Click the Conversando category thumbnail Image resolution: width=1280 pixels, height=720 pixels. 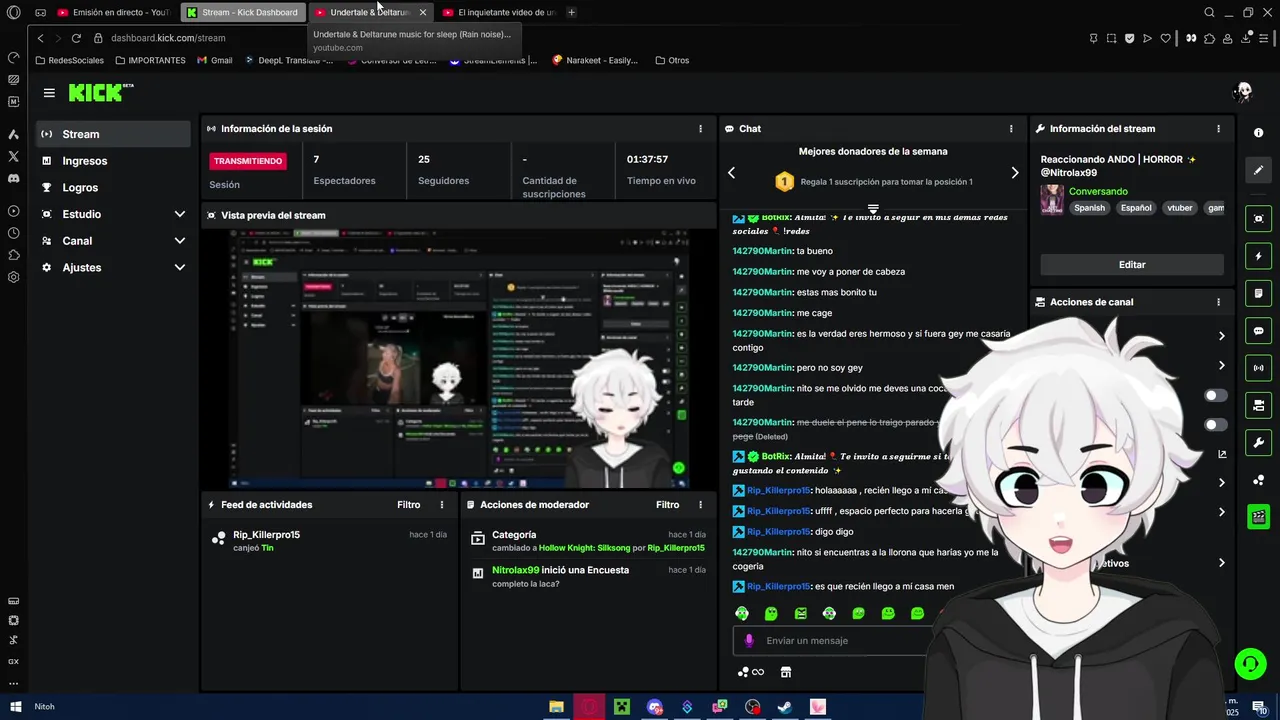pos(1052,200)
